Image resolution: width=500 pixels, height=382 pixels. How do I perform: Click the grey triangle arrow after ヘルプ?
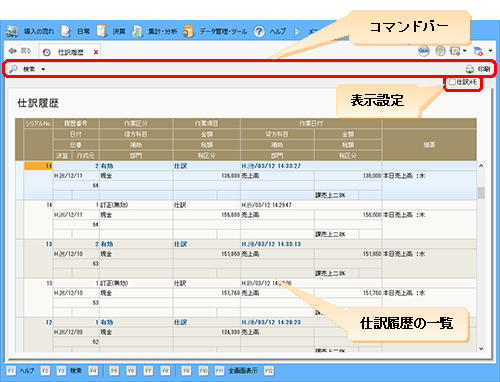point(297,32)
